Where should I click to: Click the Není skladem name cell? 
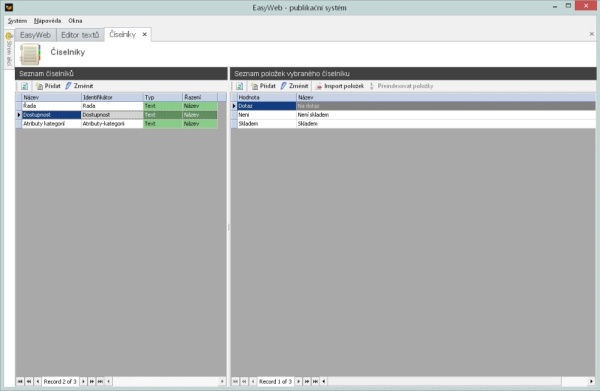[x=446, y=115]
